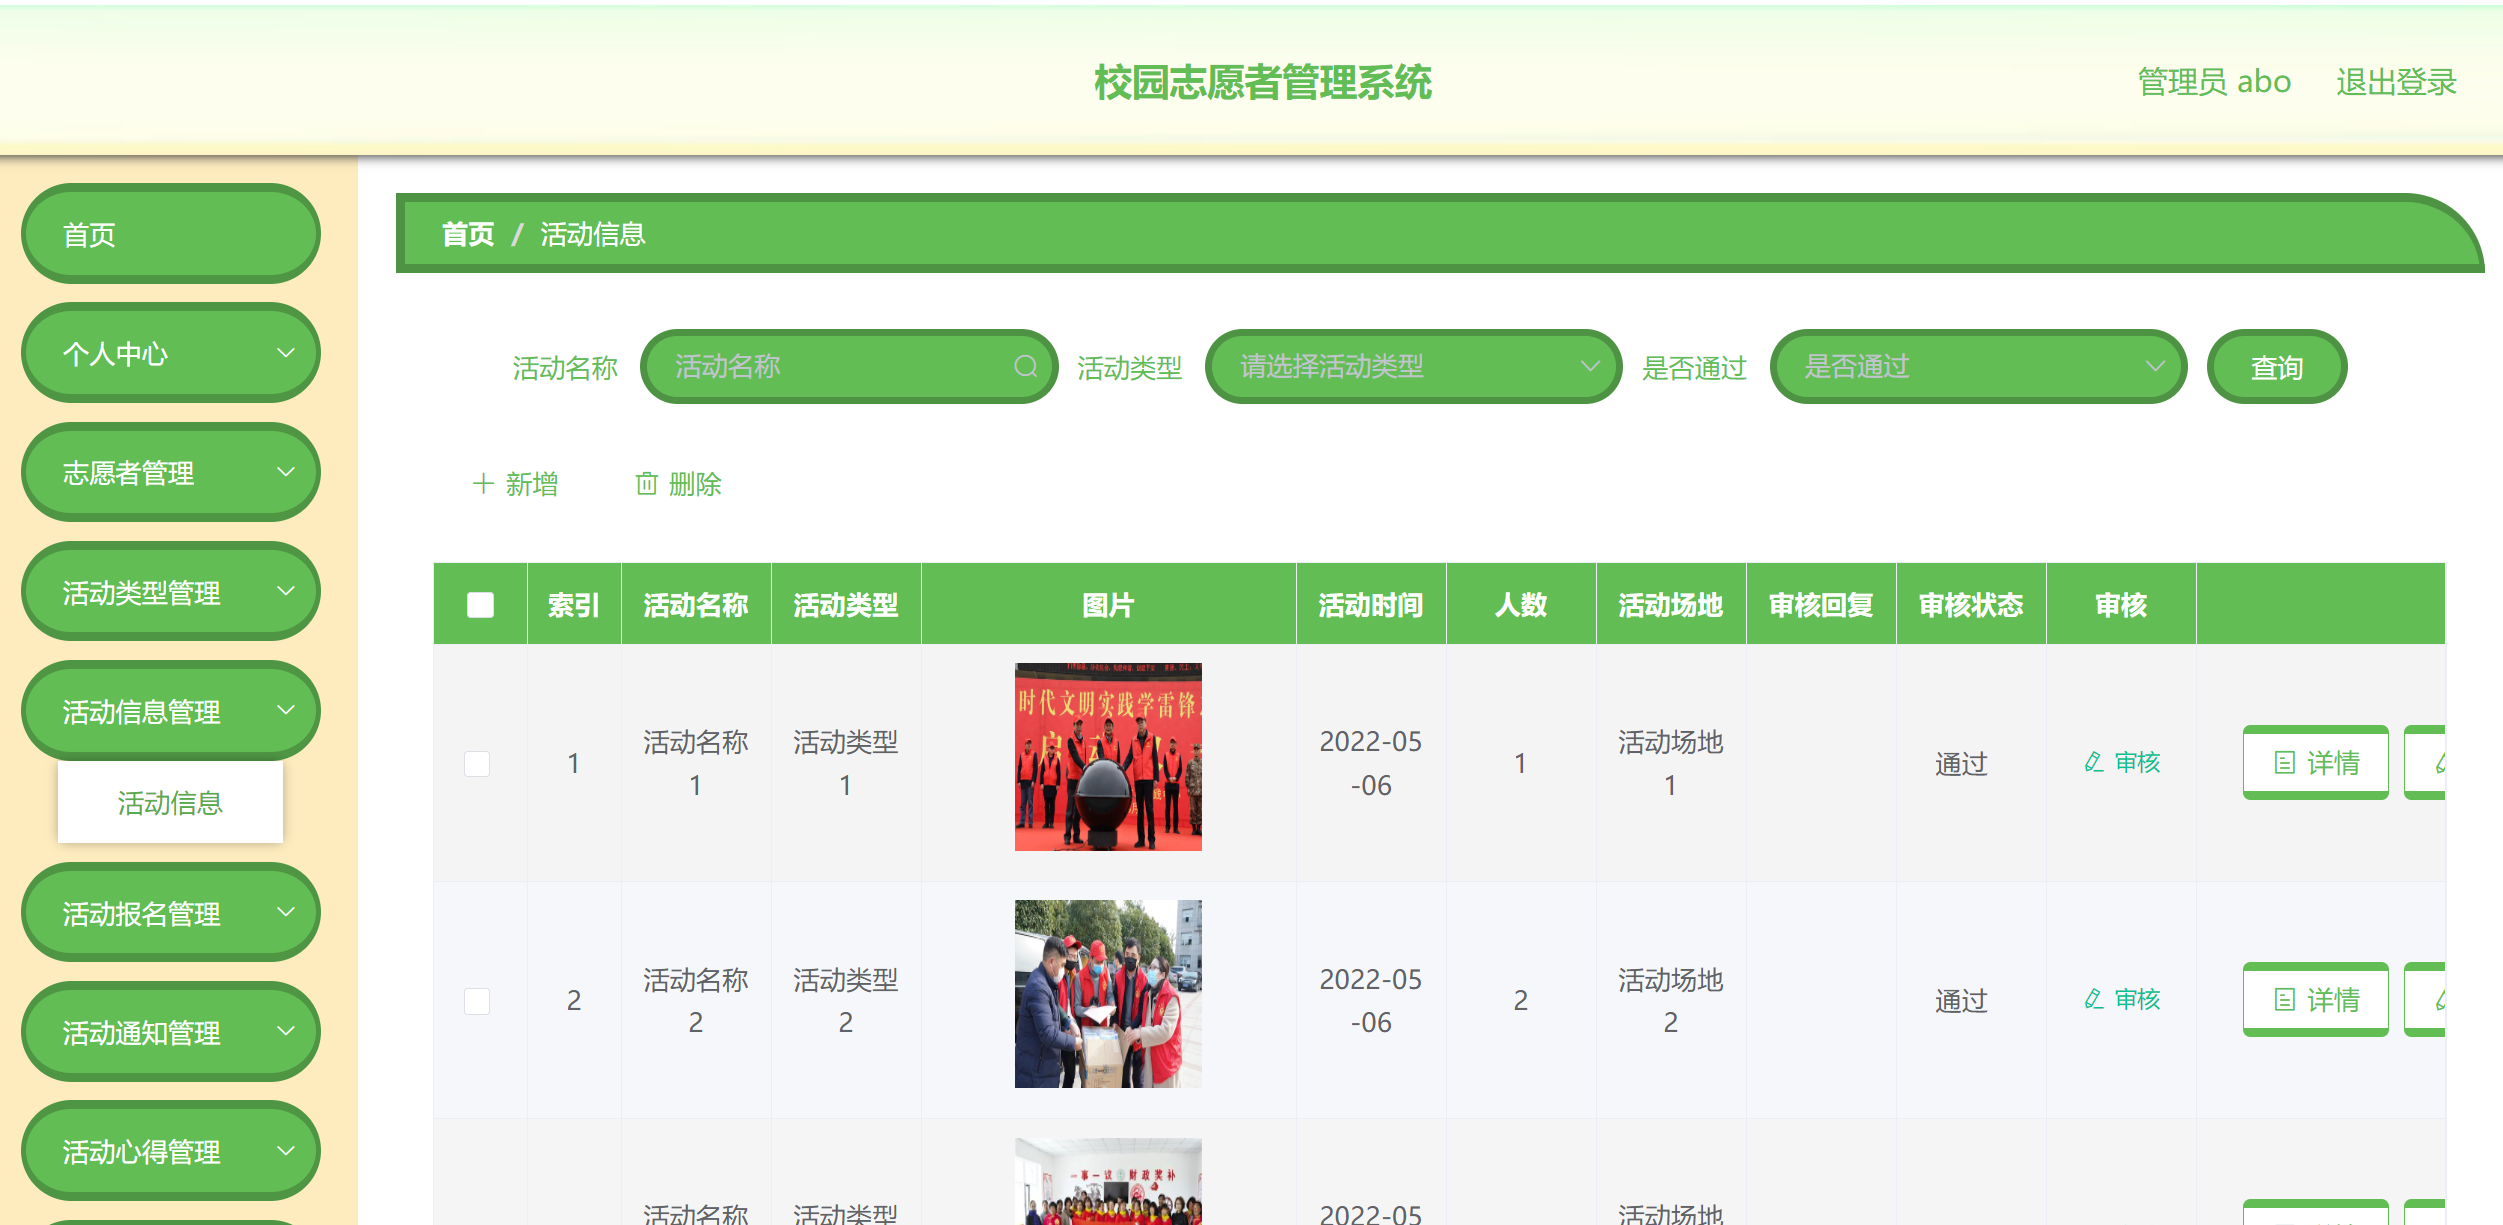
Task: Click the trash icon next to 删除
Action: coord(647,484)
